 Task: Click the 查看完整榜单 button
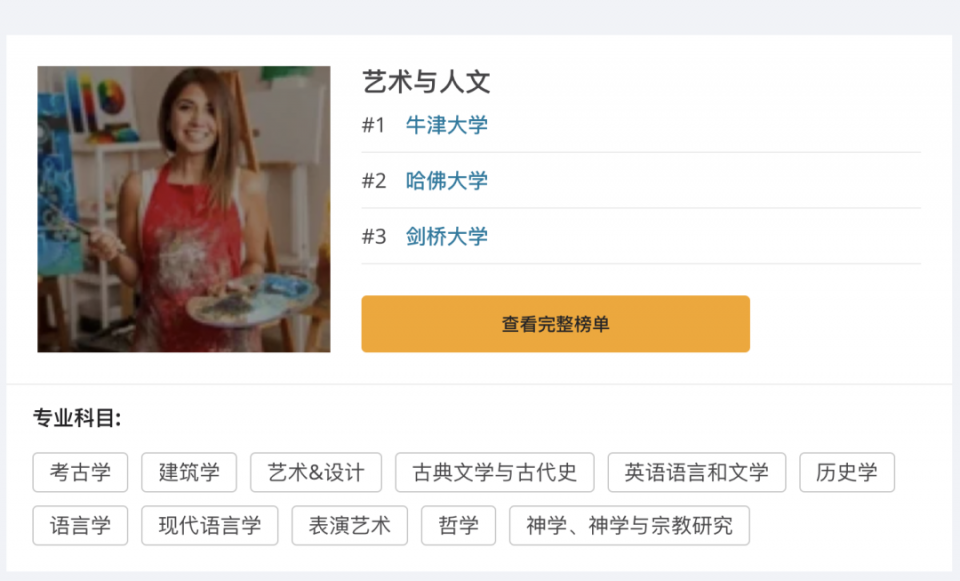tap(555, 324)
